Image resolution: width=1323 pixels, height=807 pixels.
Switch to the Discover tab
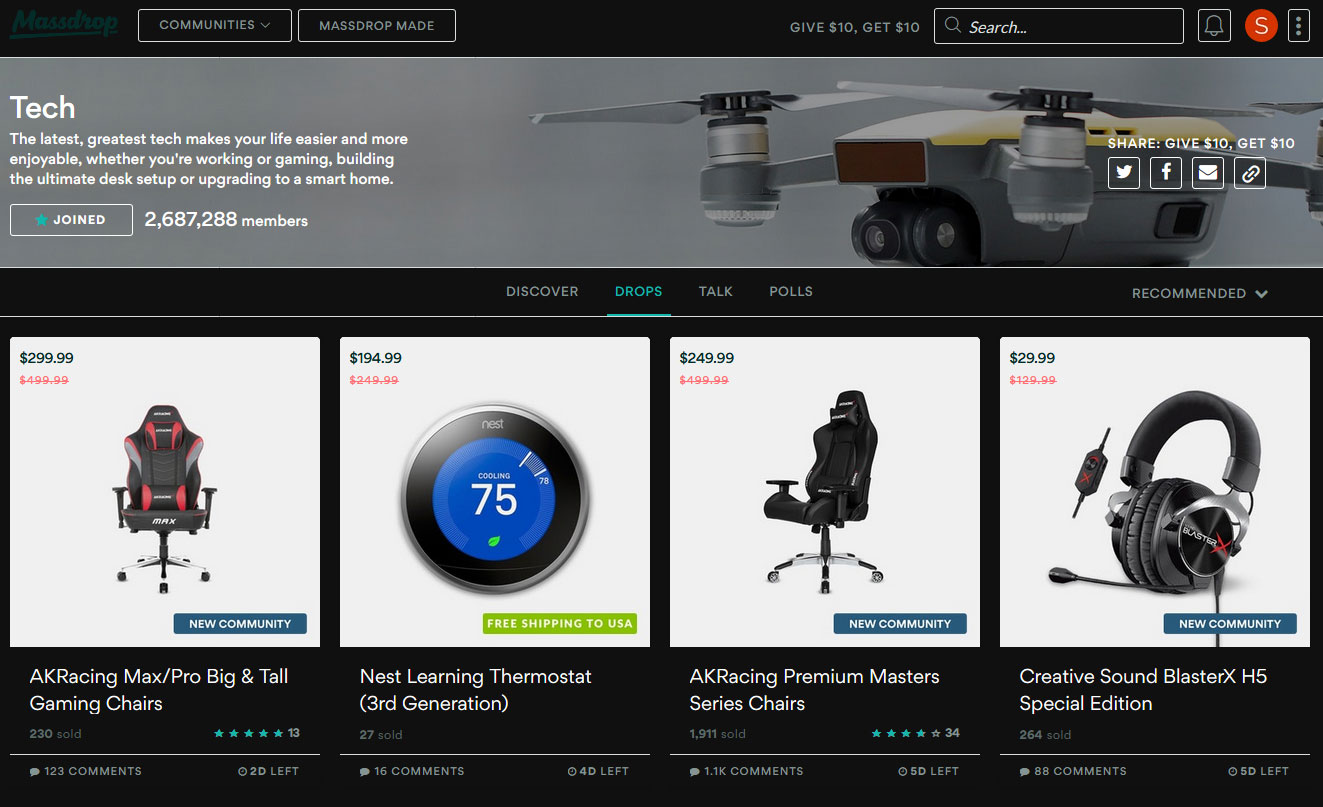pyautogui.click(x=542, y=291)
